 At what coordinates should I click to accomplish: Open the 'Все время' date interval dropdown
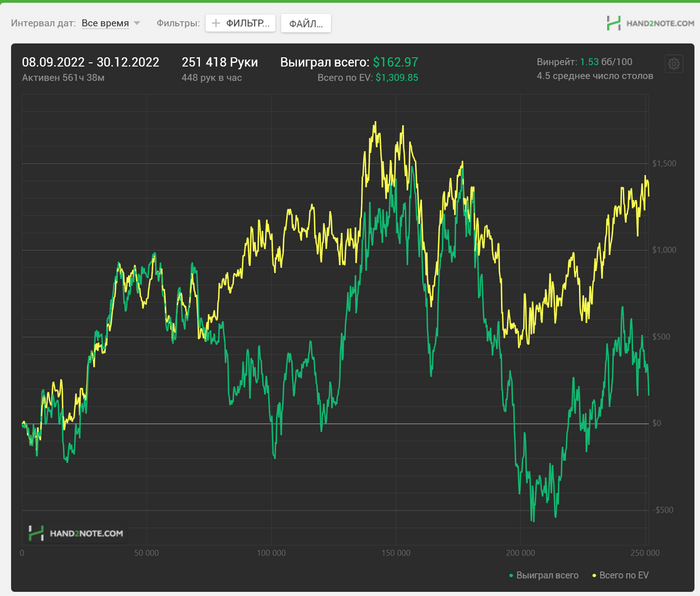111,23
